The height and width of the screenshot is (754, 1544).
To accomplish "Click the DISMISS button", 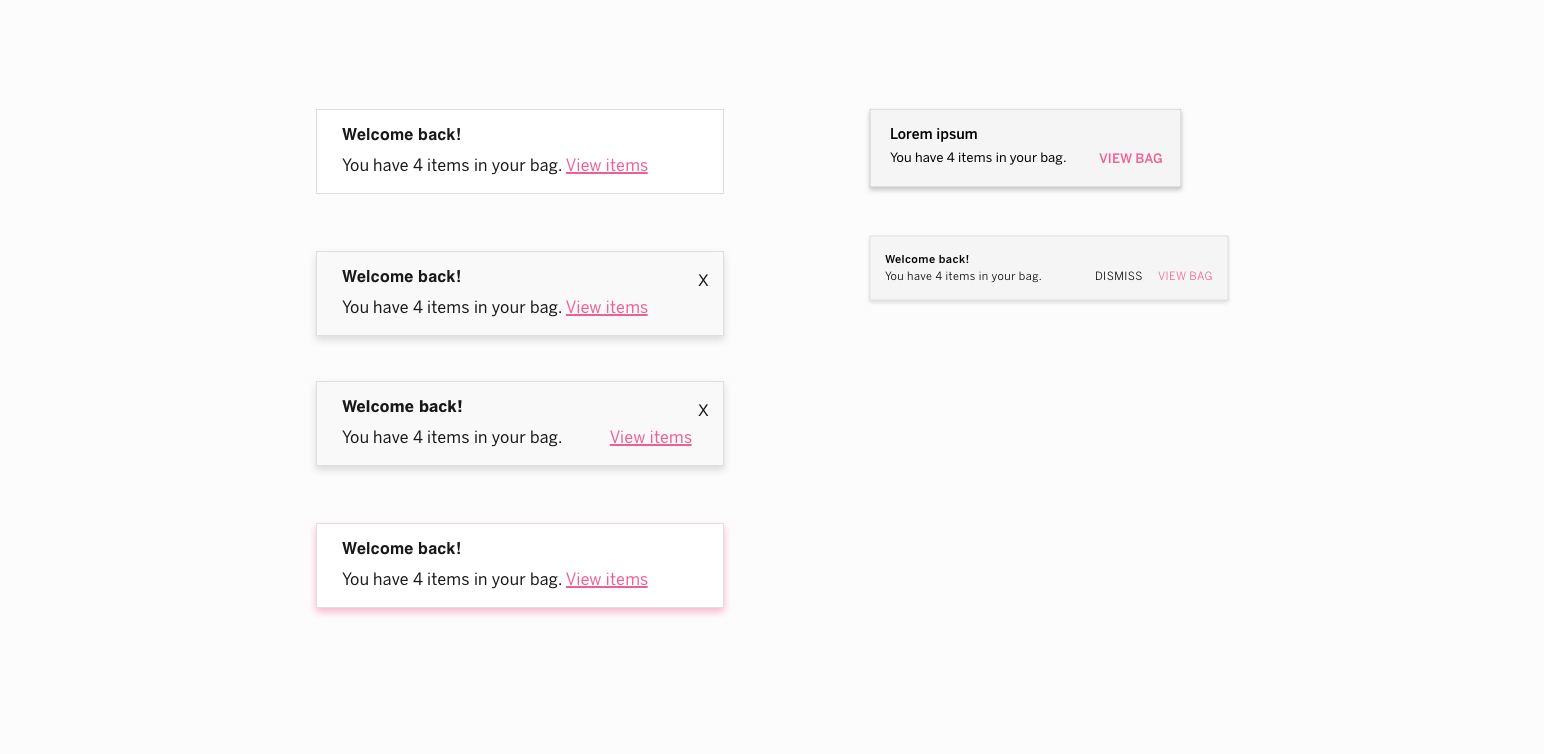I will (1118, 276).
